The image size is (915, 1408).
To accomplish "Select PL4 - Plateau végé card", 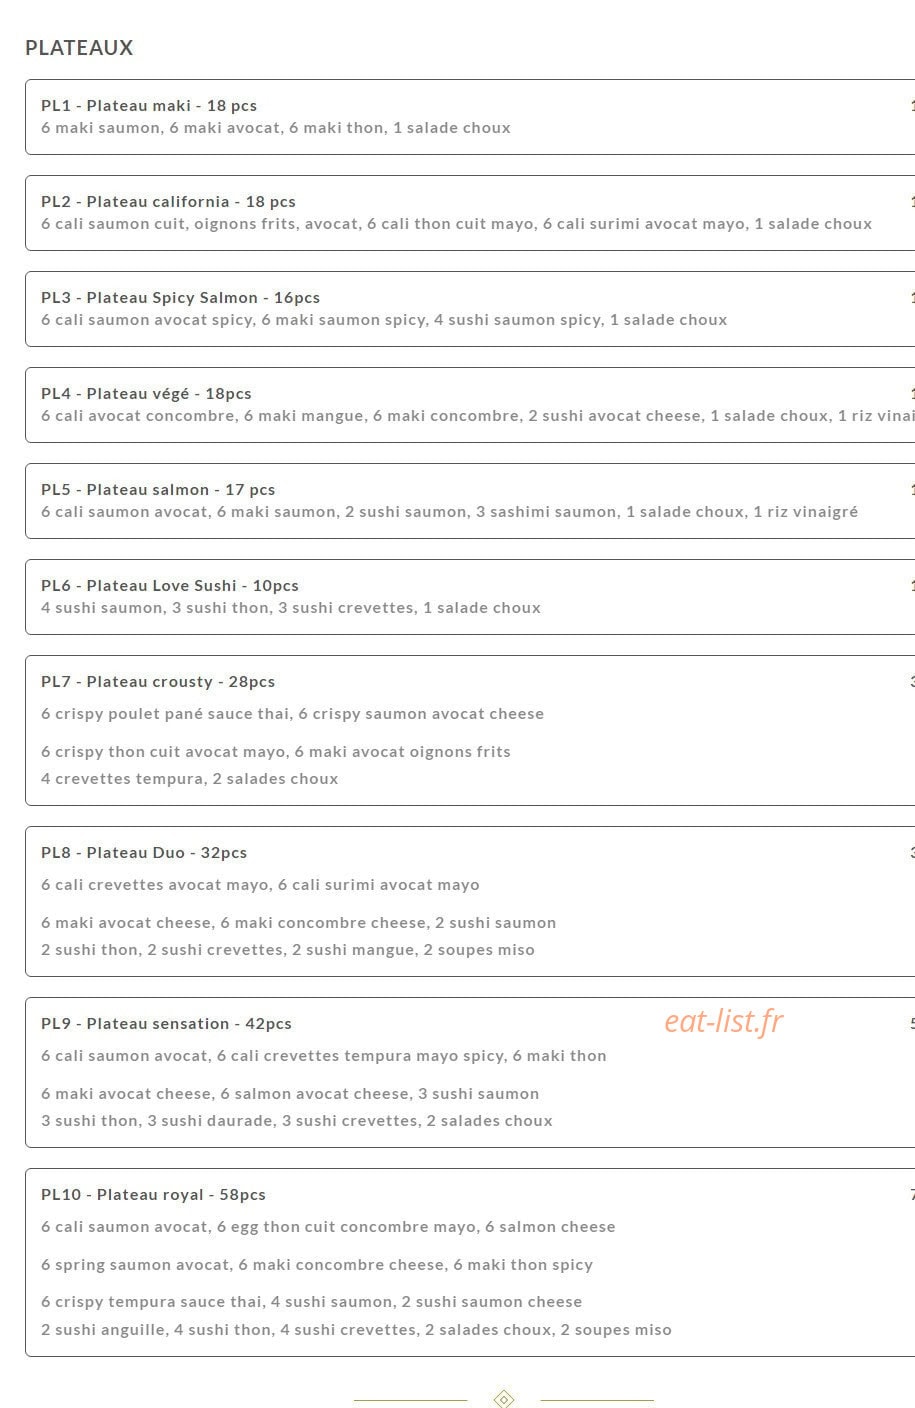I will point(470,405).
